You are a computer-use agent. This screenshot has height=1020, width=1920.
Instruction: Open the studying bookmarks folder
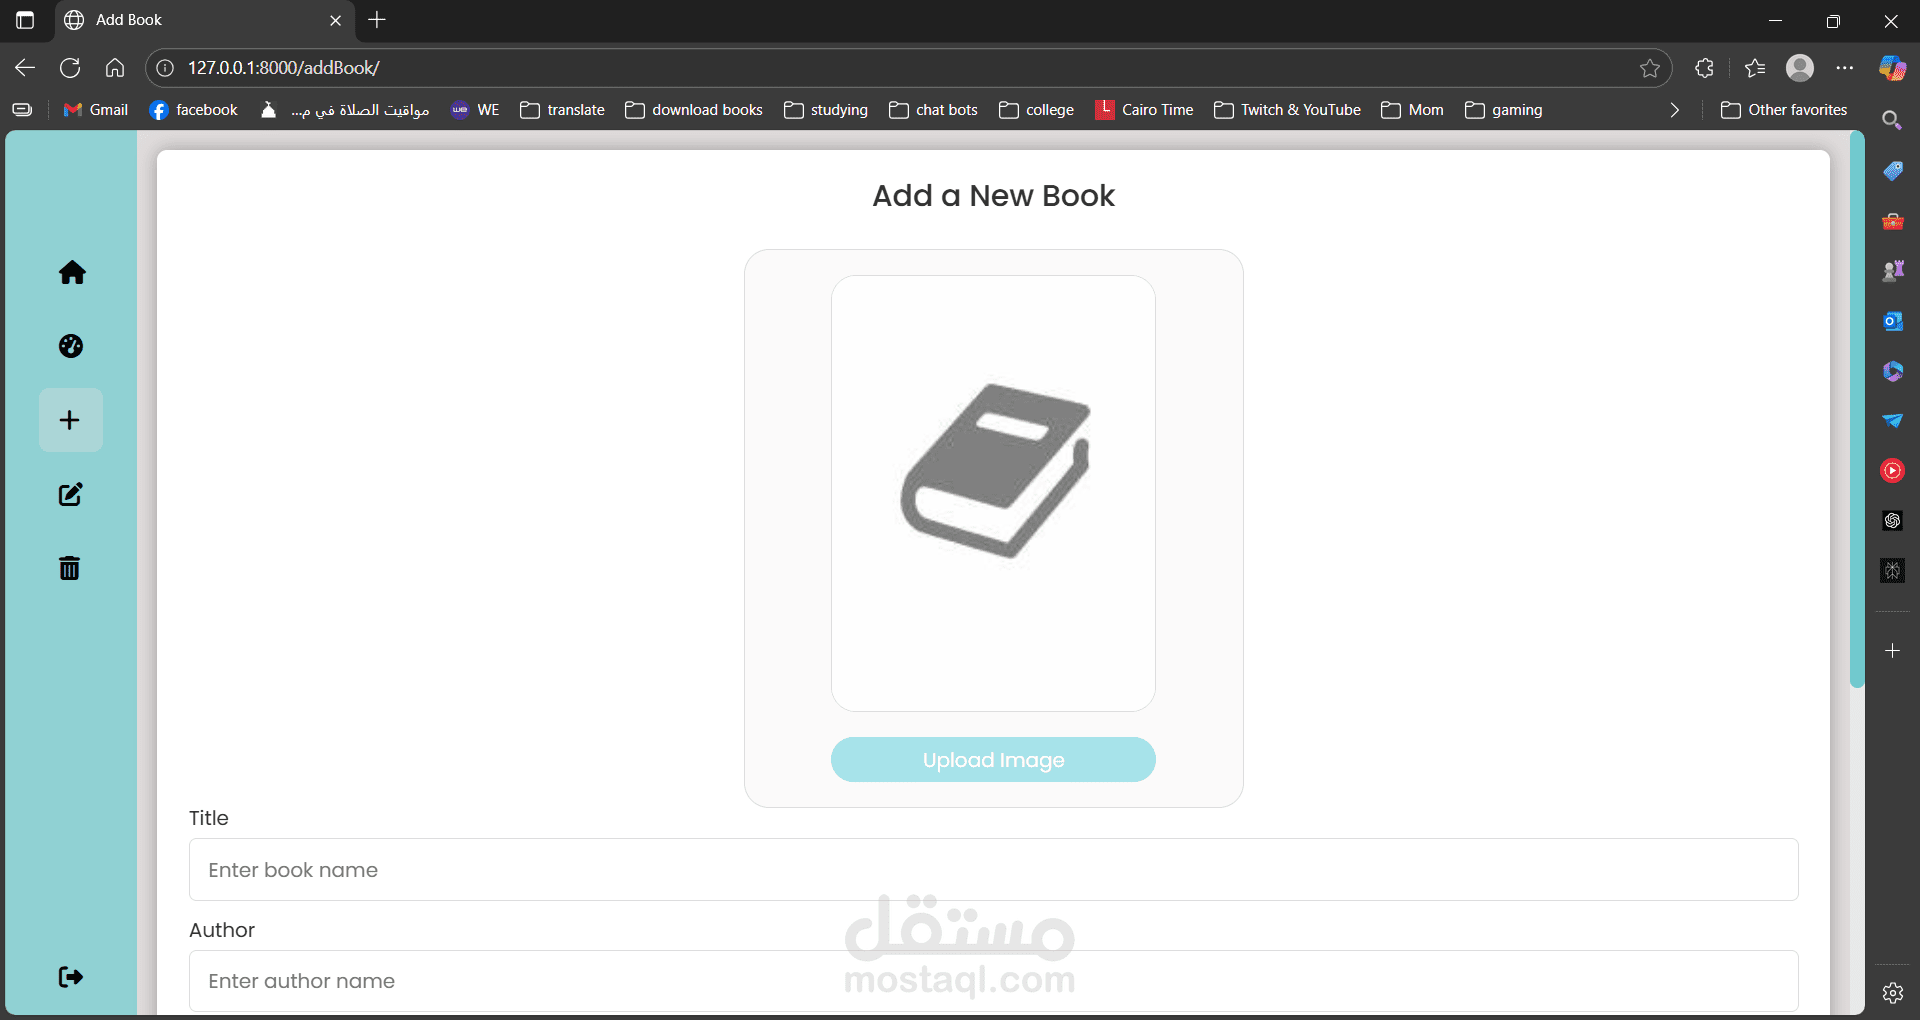(x=826, y=110)
